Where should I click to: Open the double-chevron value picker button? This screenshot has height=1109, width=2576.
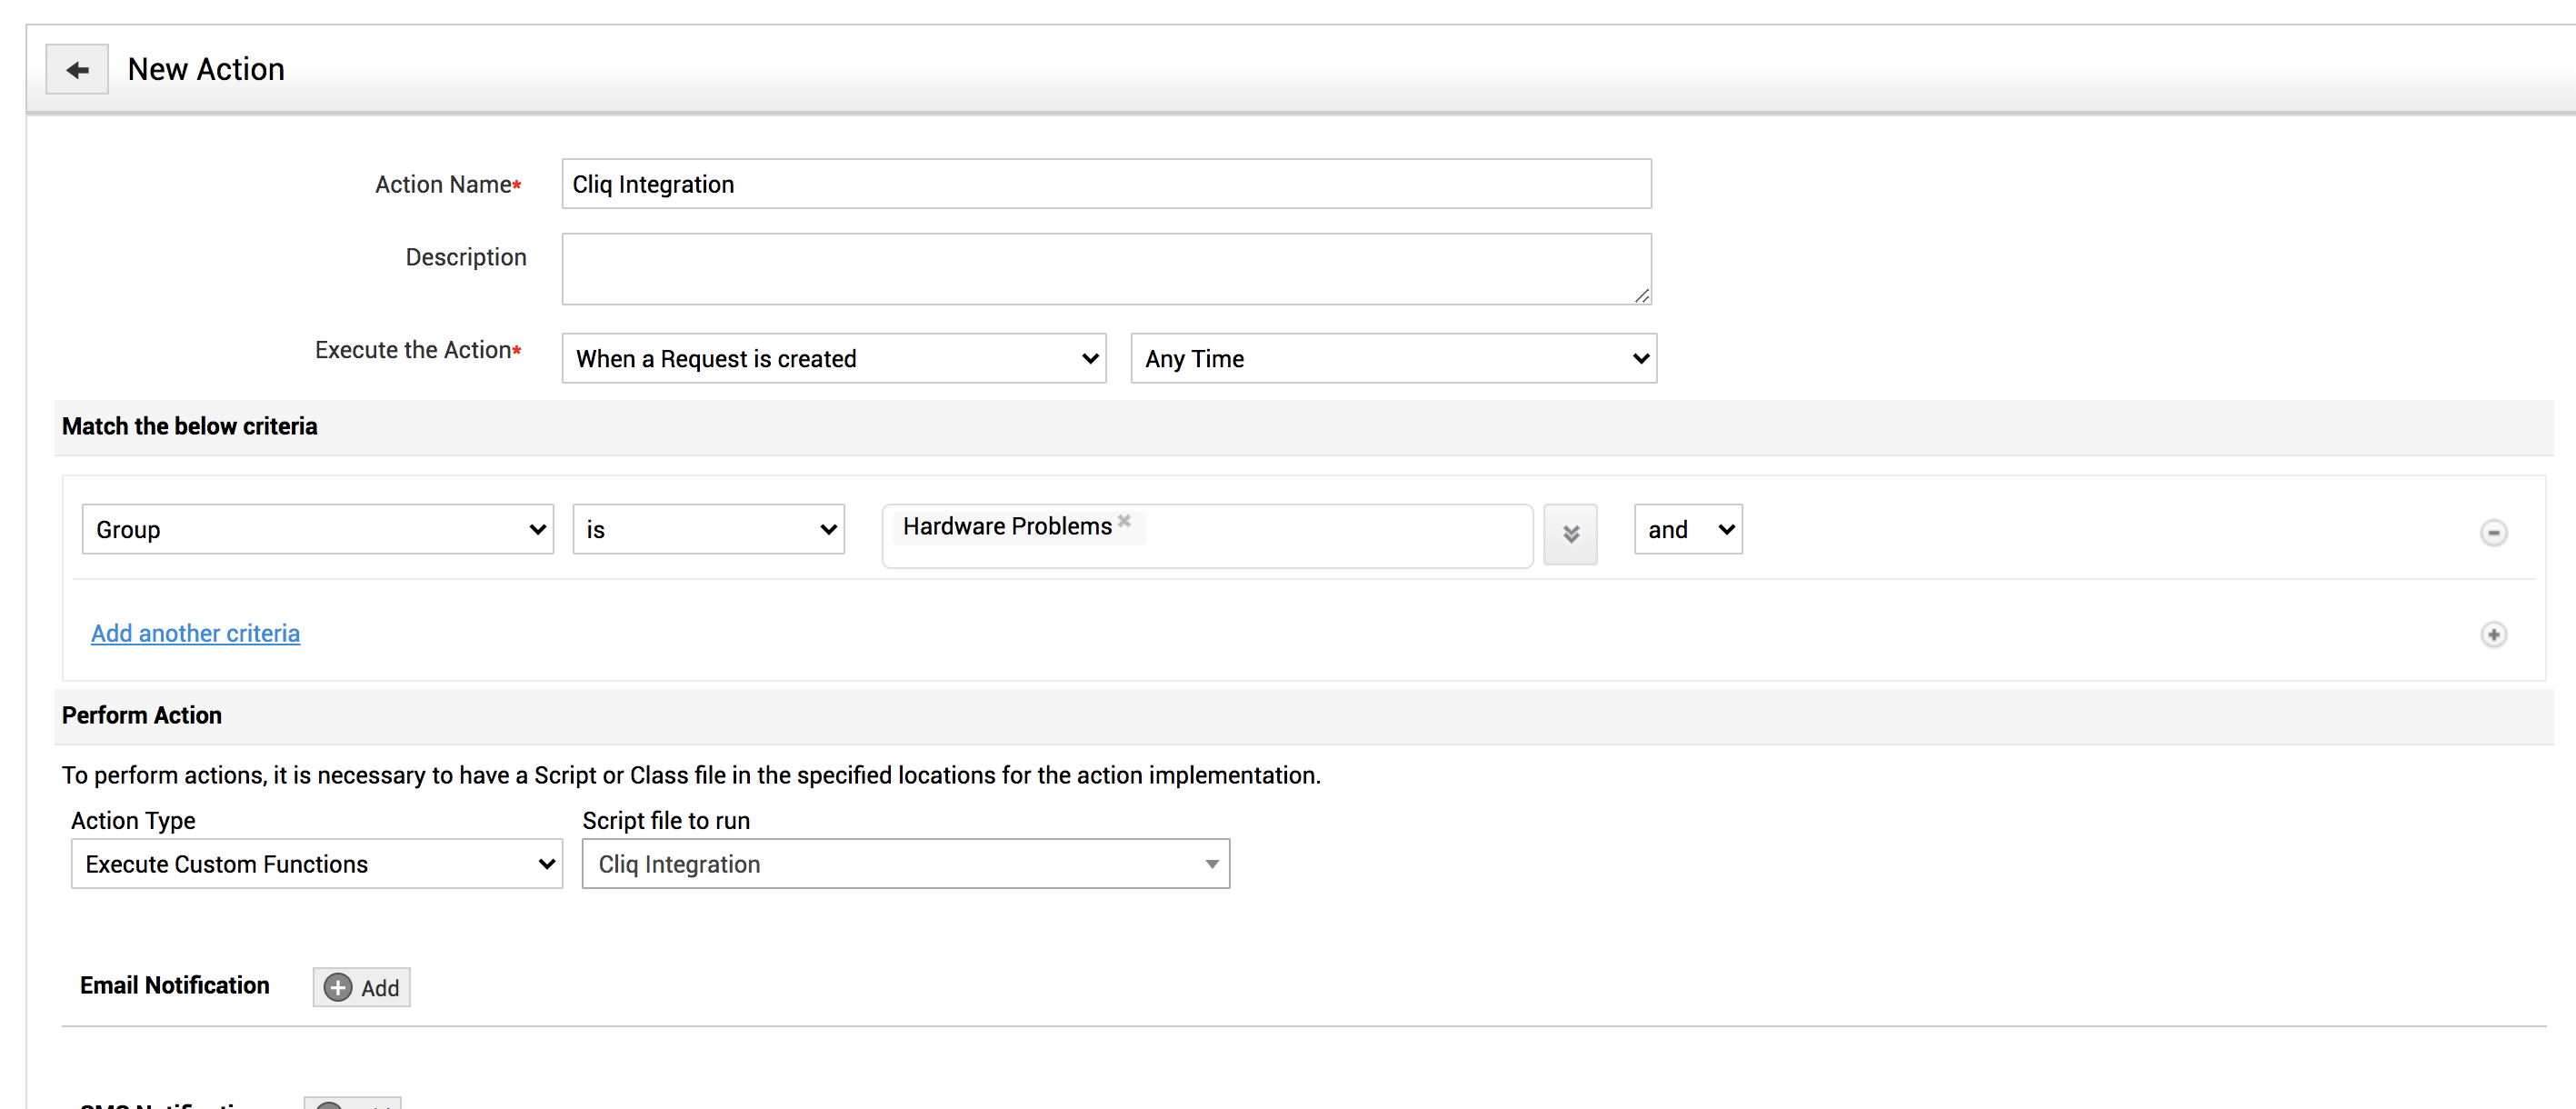pos(1569,534)
